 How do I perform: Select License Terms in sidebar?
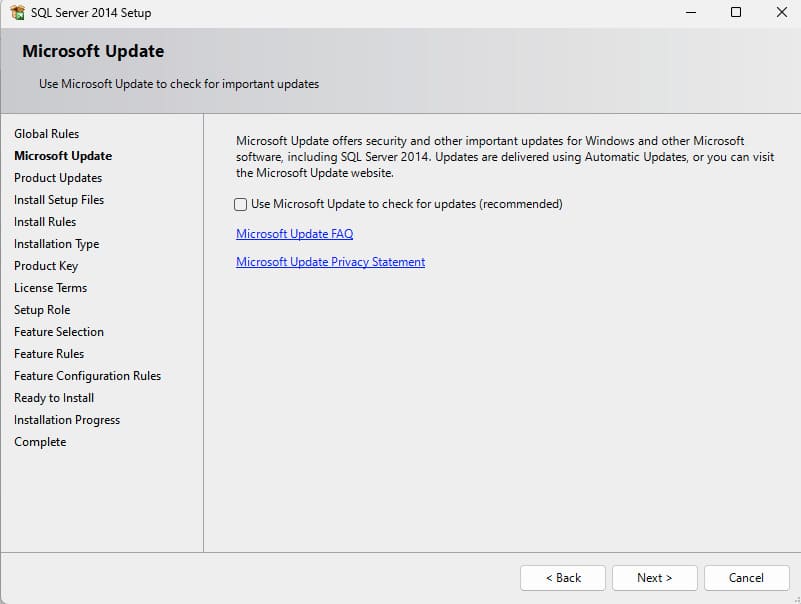pyautogui.click(x=50, y=288)
